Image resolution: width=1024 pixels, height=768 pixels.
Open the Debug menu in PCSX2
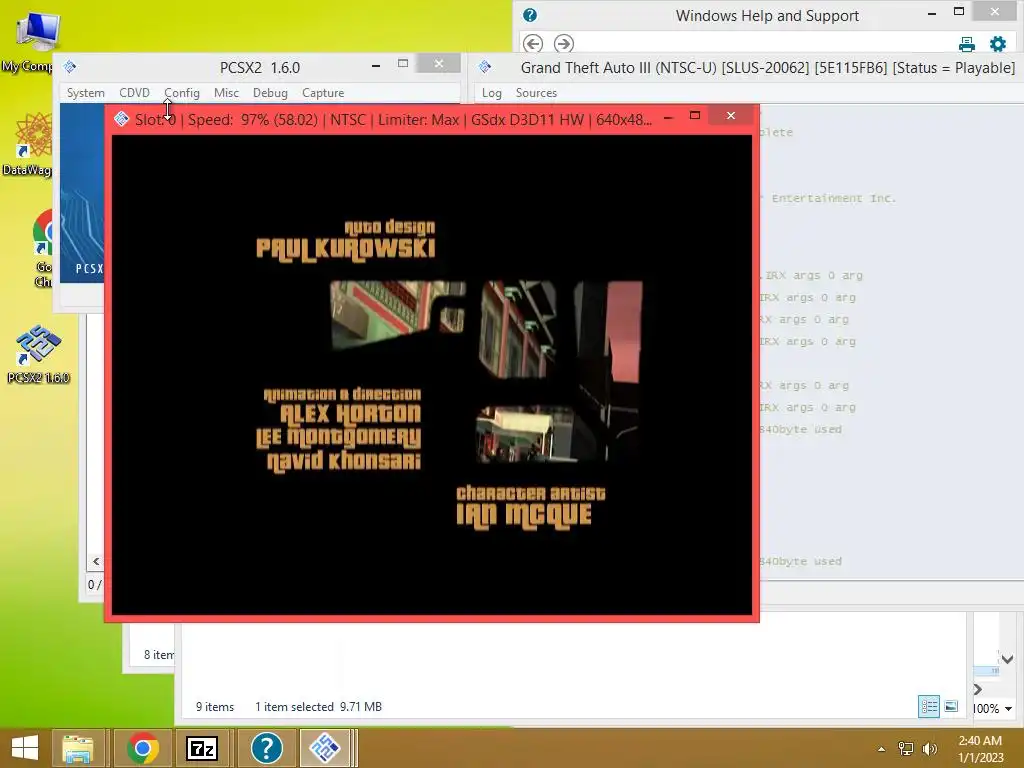click(x=270, y=93)
